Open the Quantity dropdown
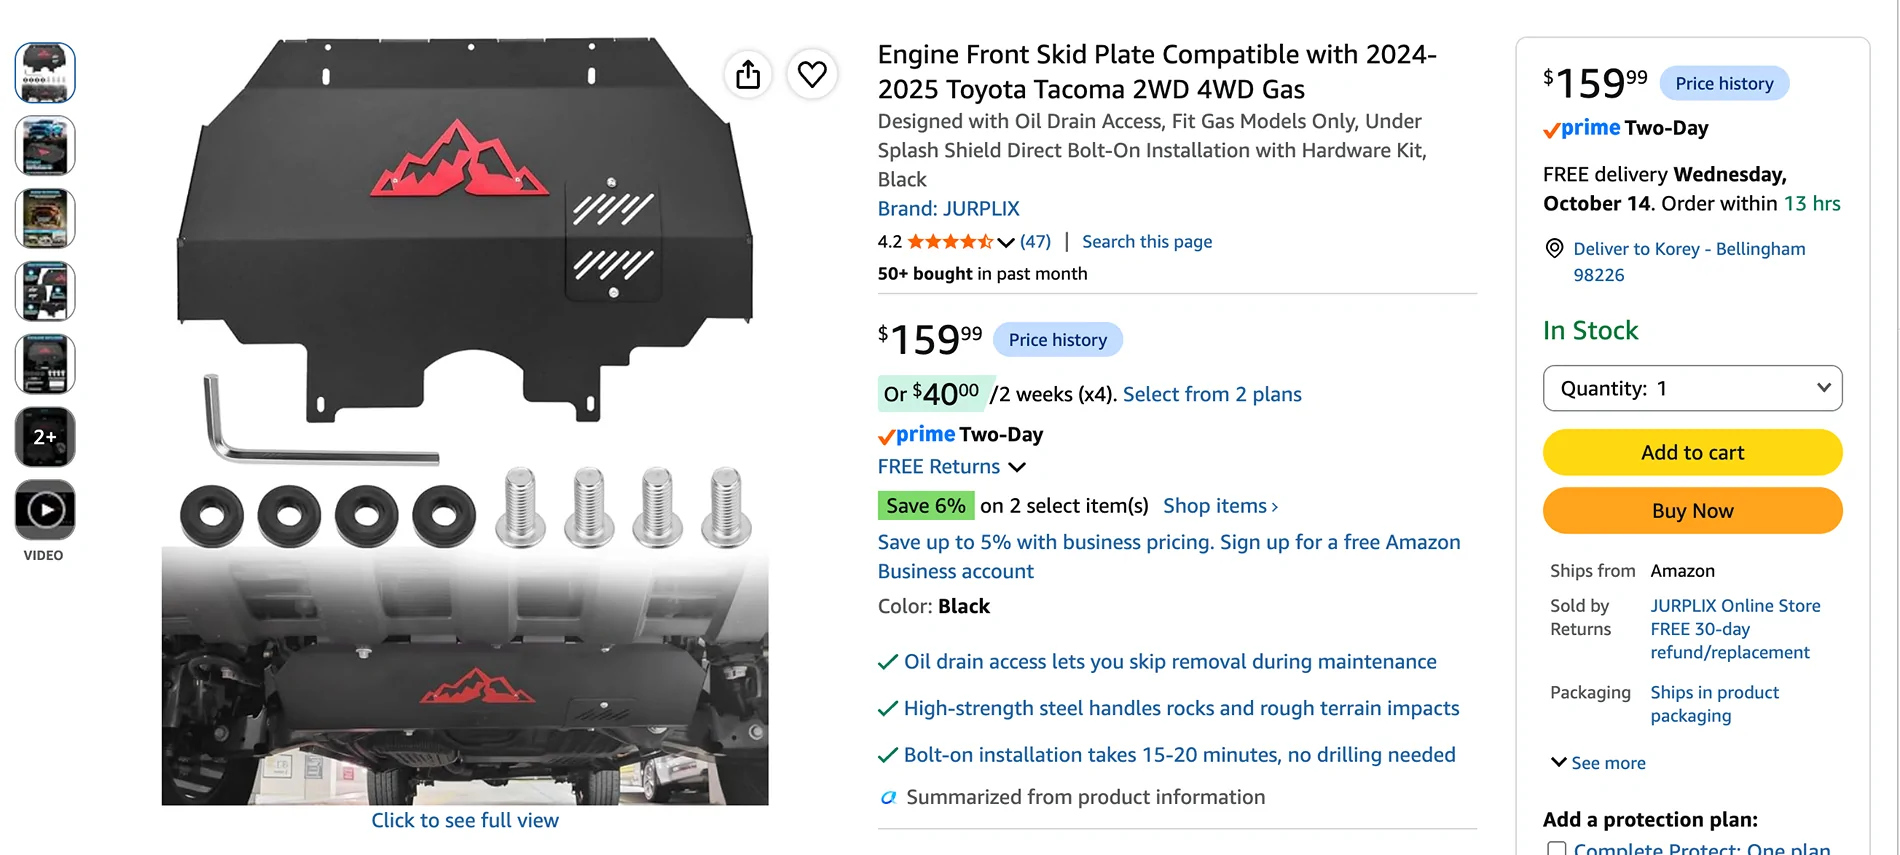 (x=1692, y=388)
